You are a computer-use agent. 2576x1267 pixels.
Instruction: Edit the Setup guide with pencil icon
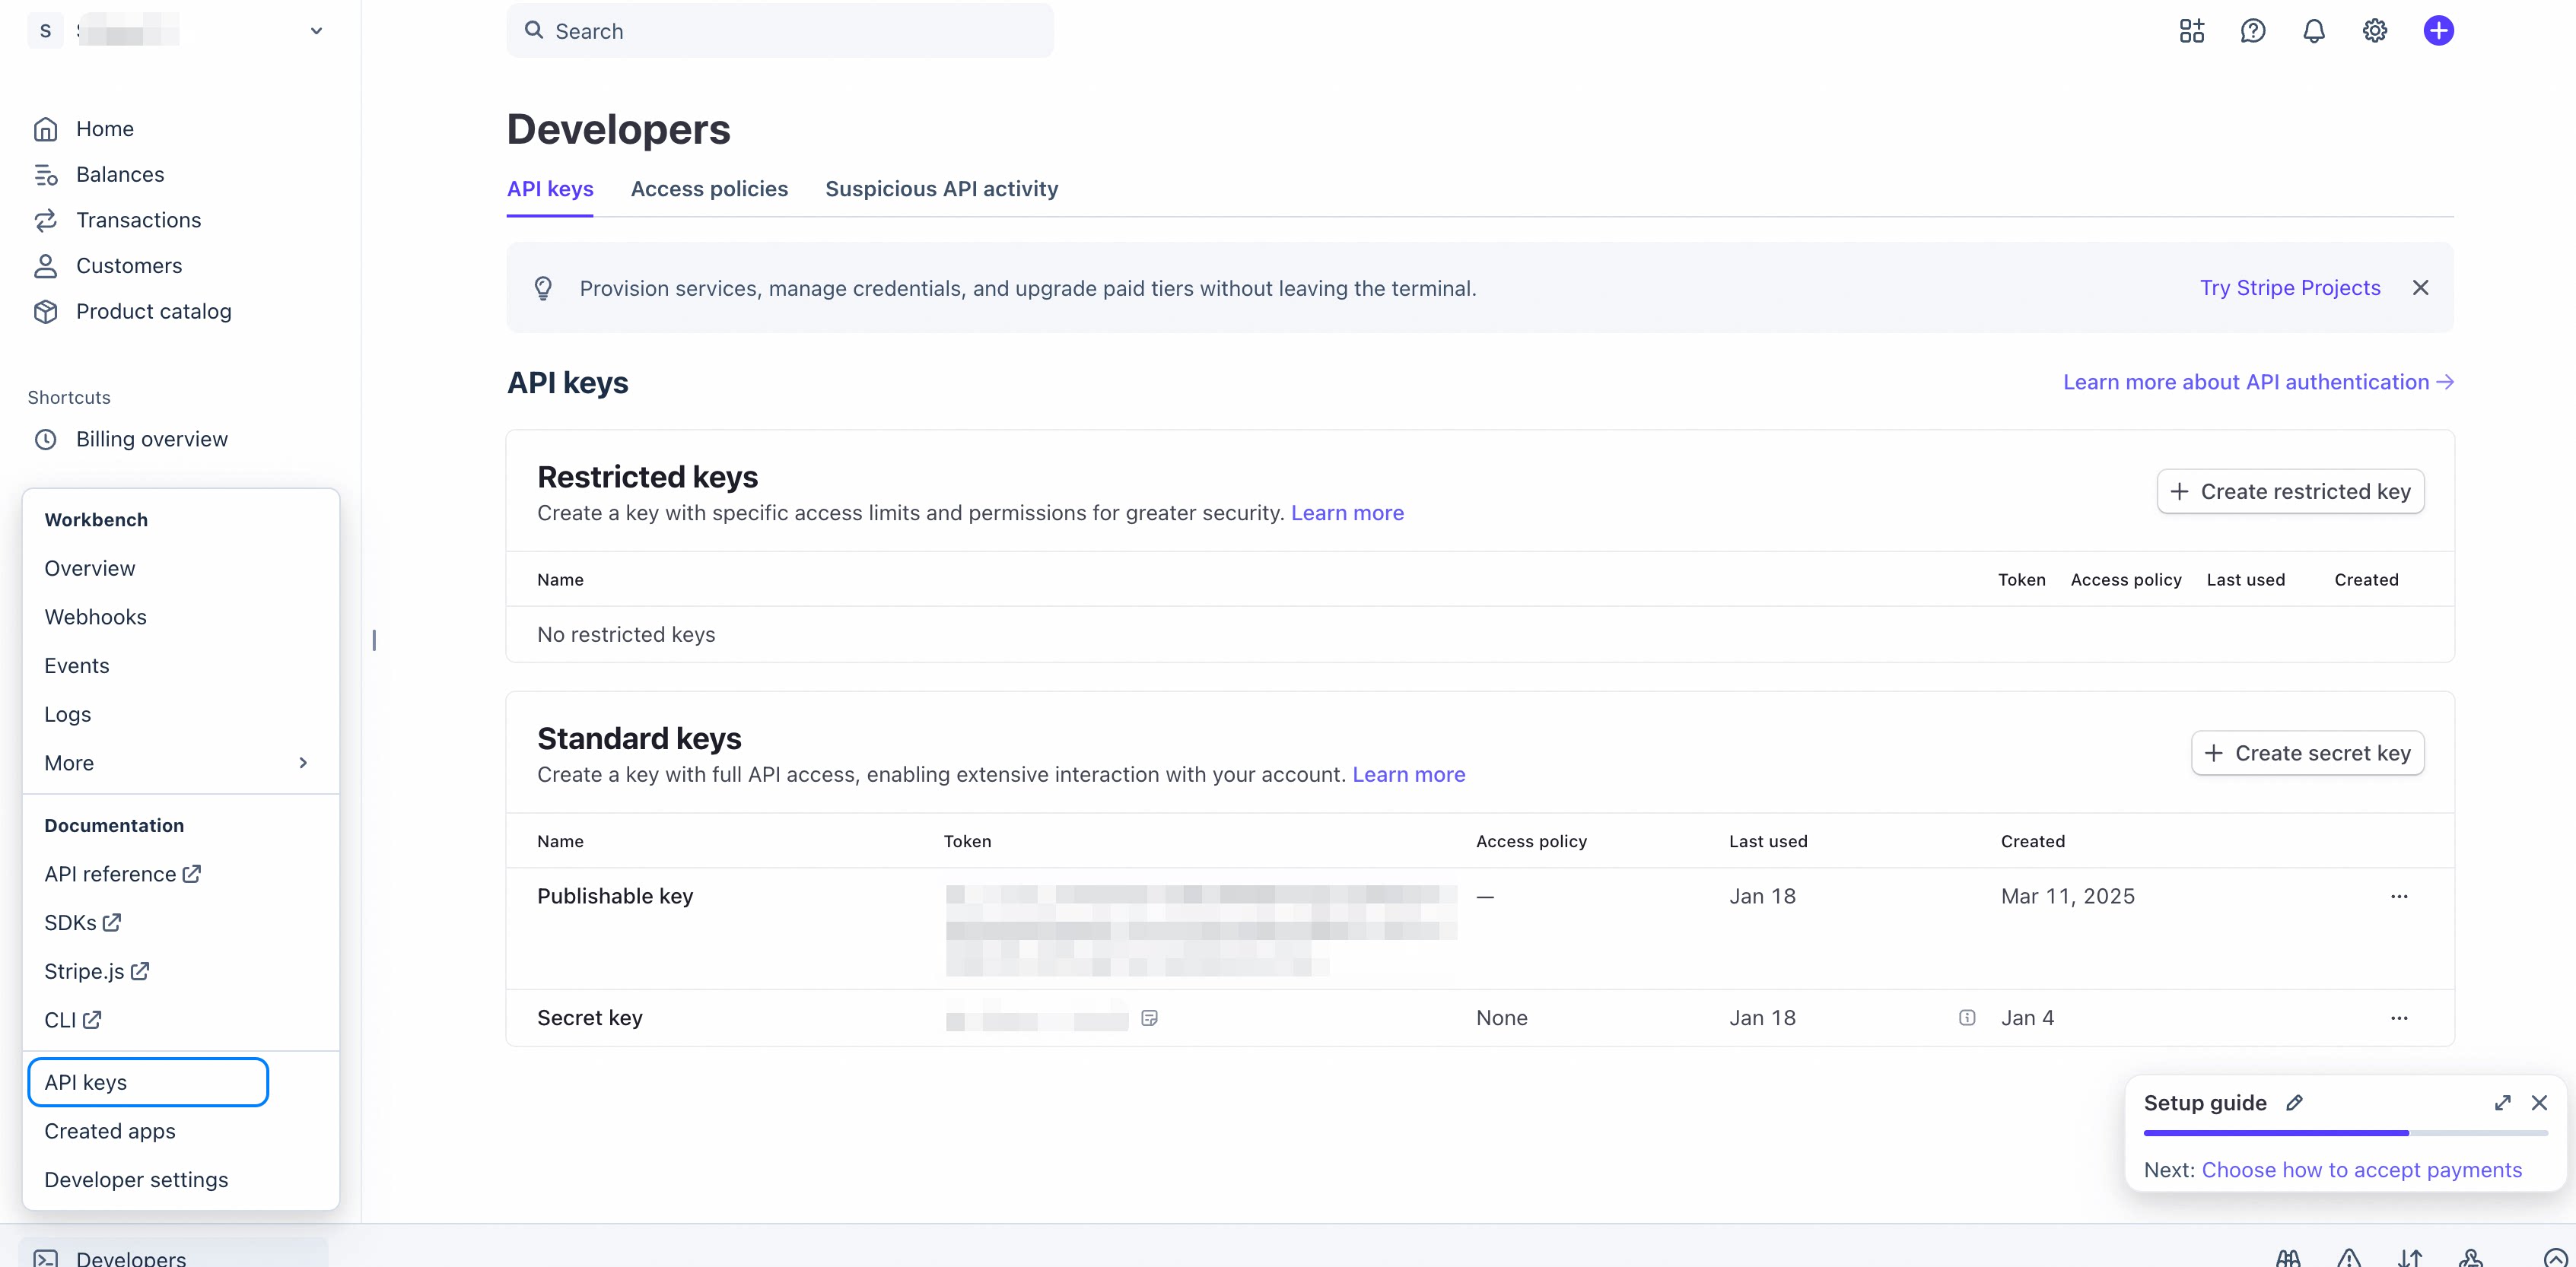(x=2294, y=1103)
